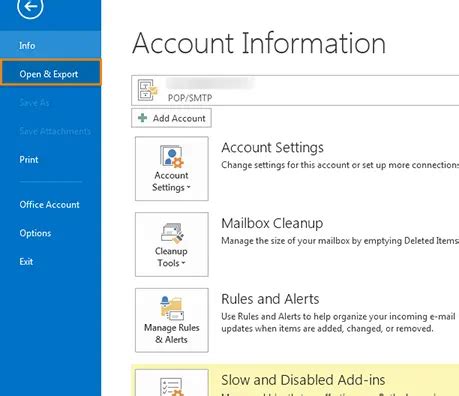Viewport: 459px width, 396px height.
Task: Click the Manage Rules & Alerts bell-folder icon
Action: tap(172, 308)
